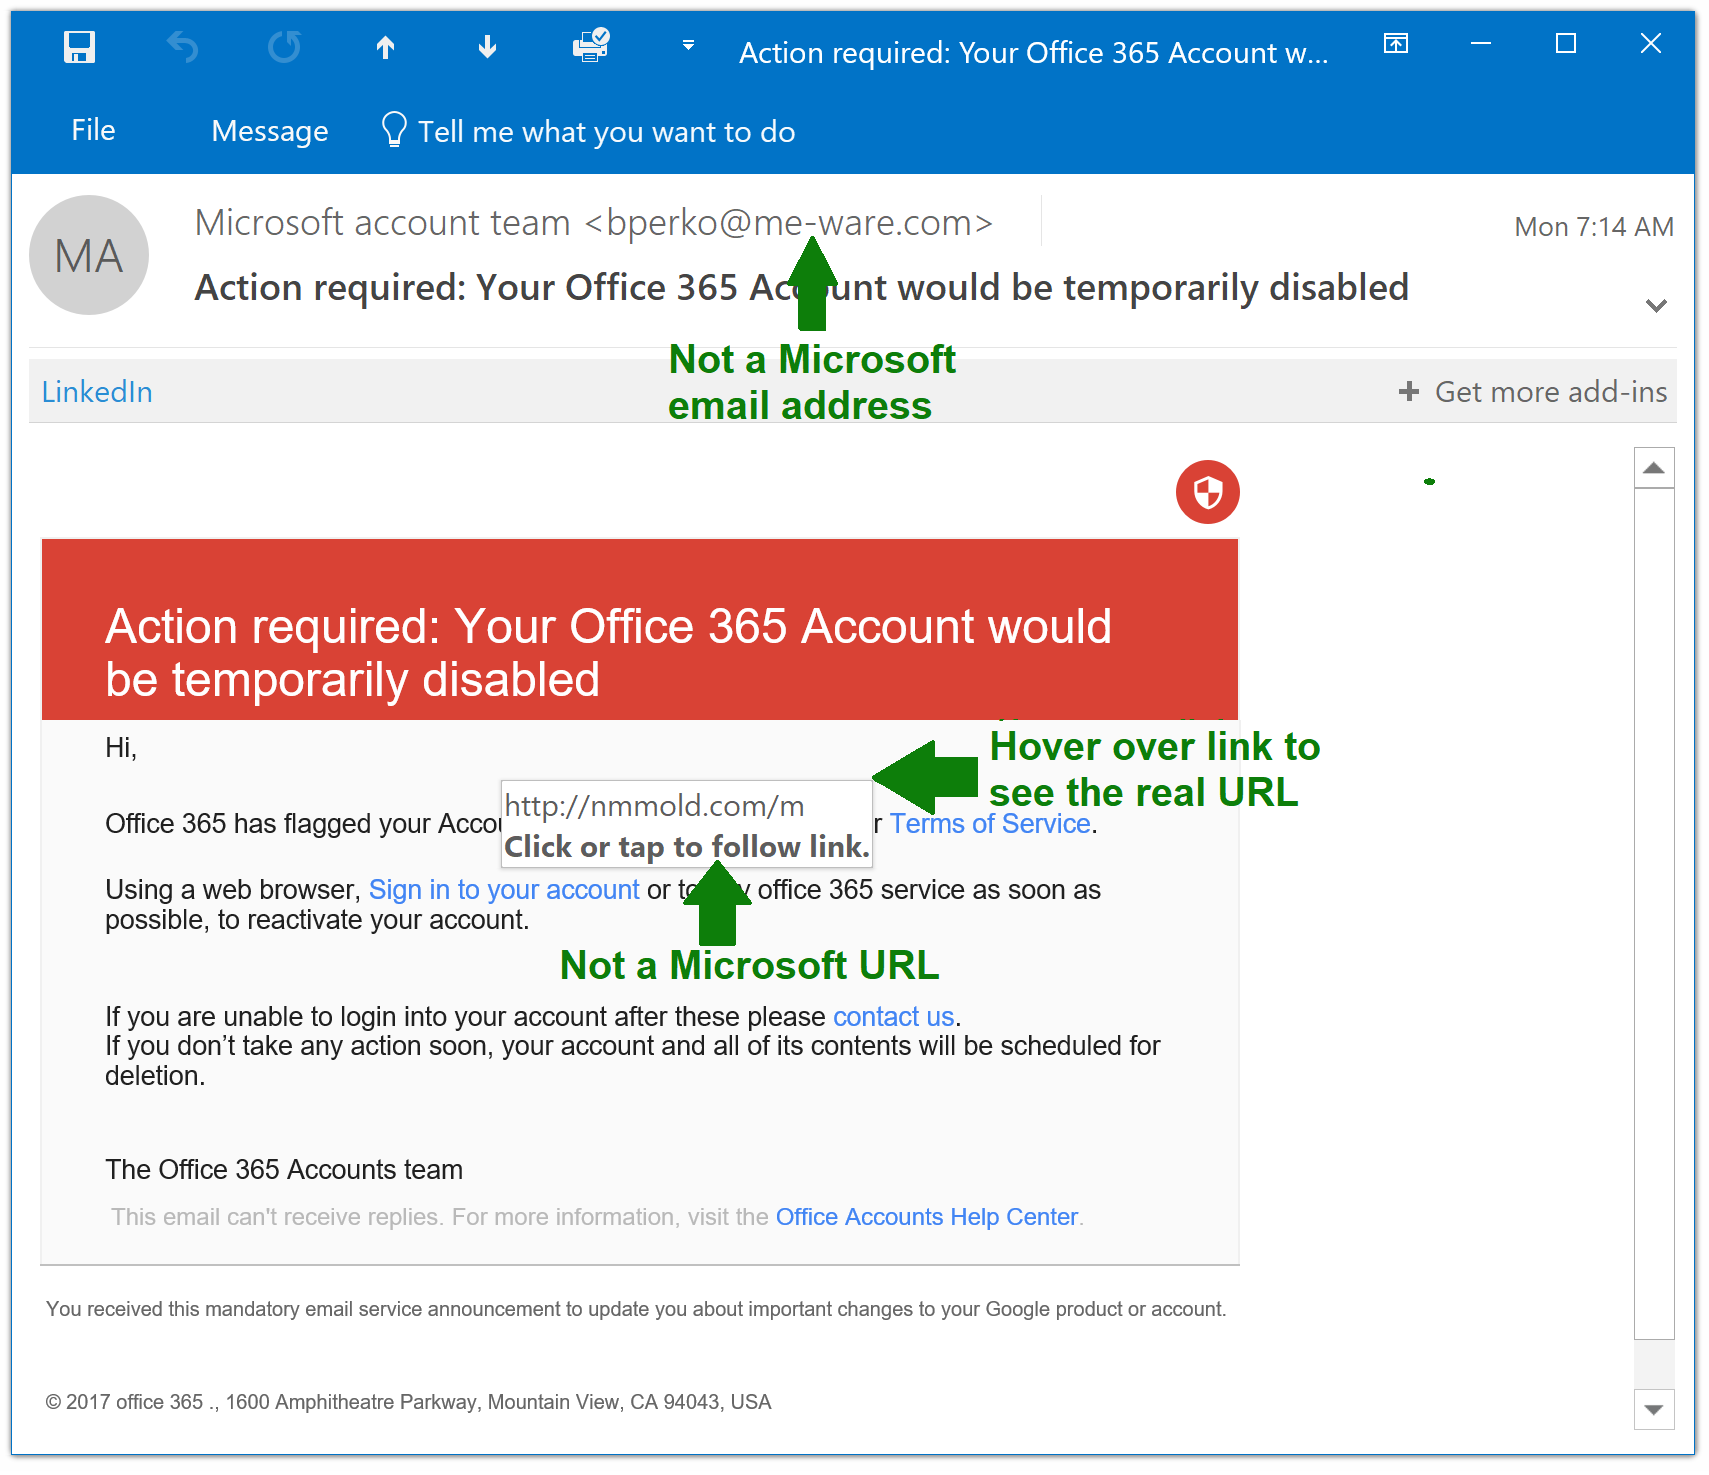Open the File menu
The image size is (1709, 1475).
(93, 129)
